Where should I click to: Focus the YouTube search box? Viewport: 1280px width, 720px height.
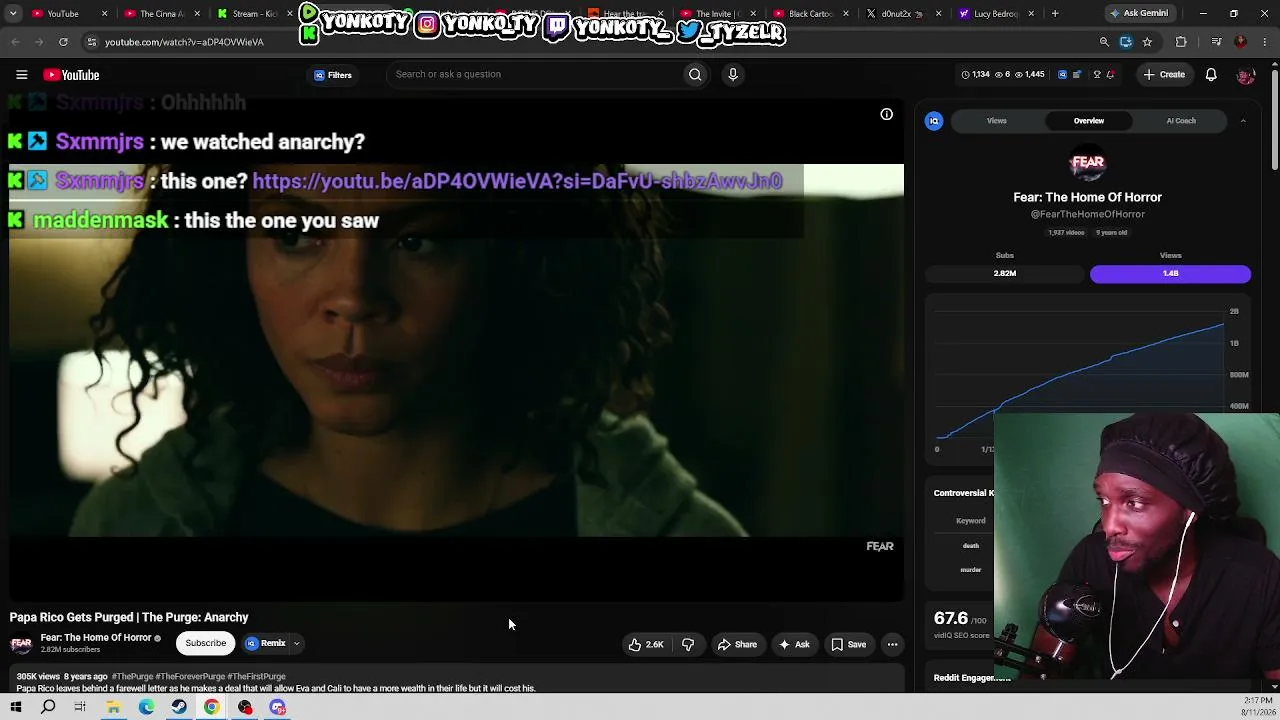[x=535, y=74]
